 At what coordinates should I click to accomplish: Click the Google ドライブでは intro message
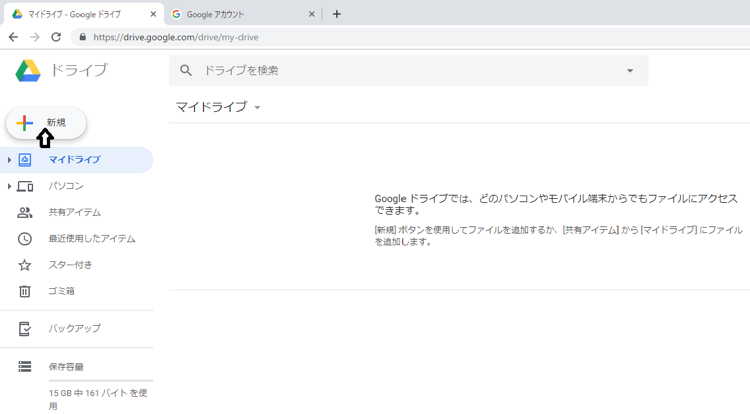[x=556, y=205]
